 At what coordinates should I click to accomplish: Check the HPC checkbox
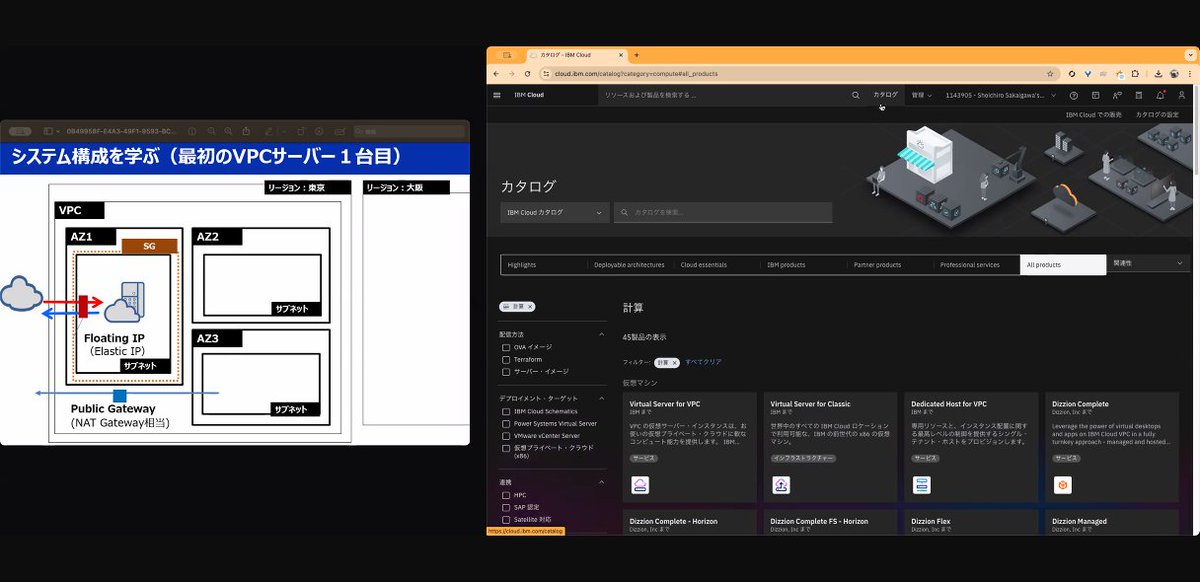click(506, 495)
